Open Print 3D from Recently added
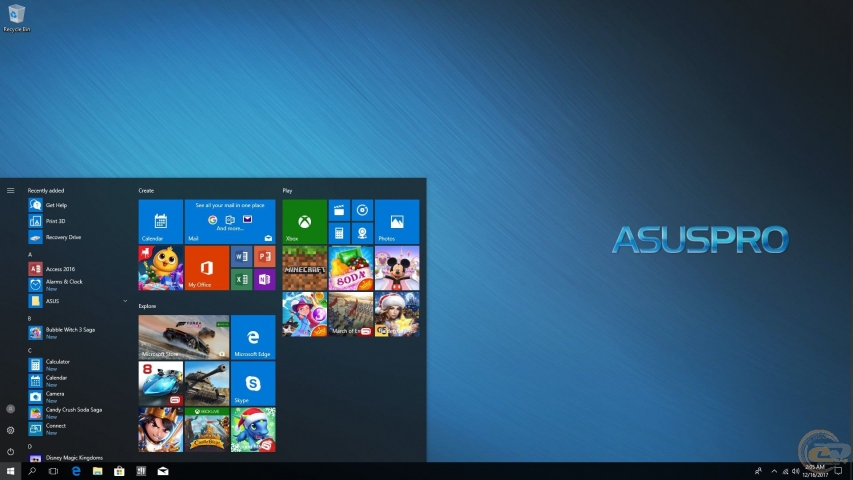853x480 pixels. click(78, 221)
